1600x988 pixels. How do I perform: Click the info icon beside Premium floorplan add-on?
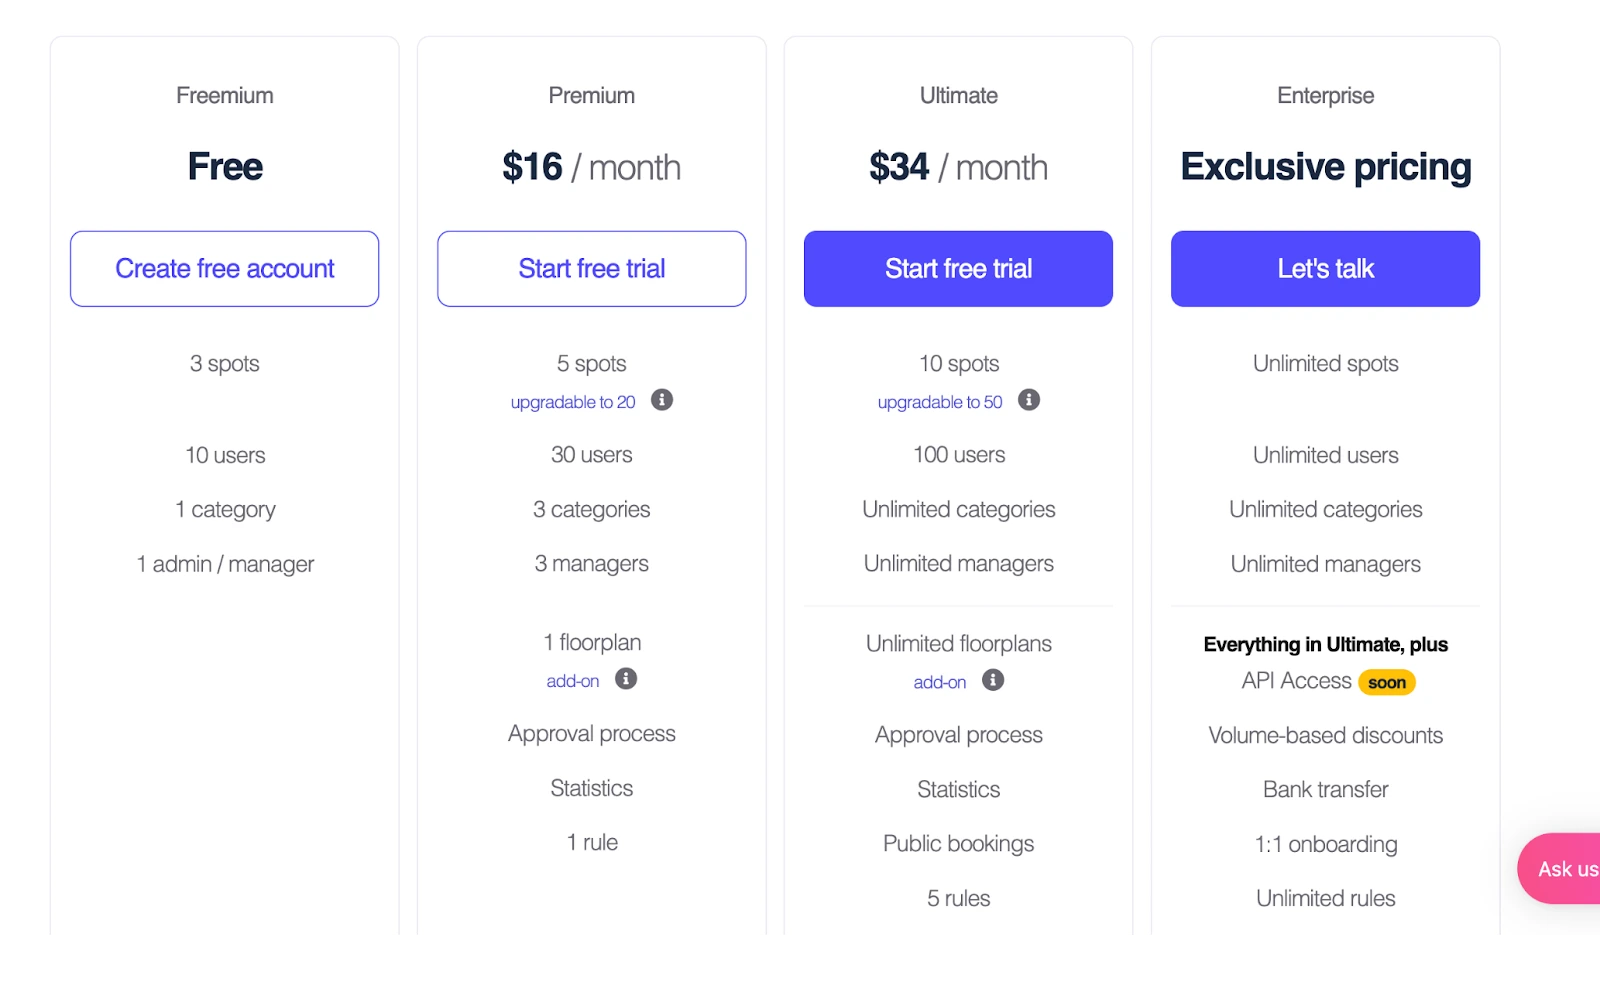[x=624, y=681]
